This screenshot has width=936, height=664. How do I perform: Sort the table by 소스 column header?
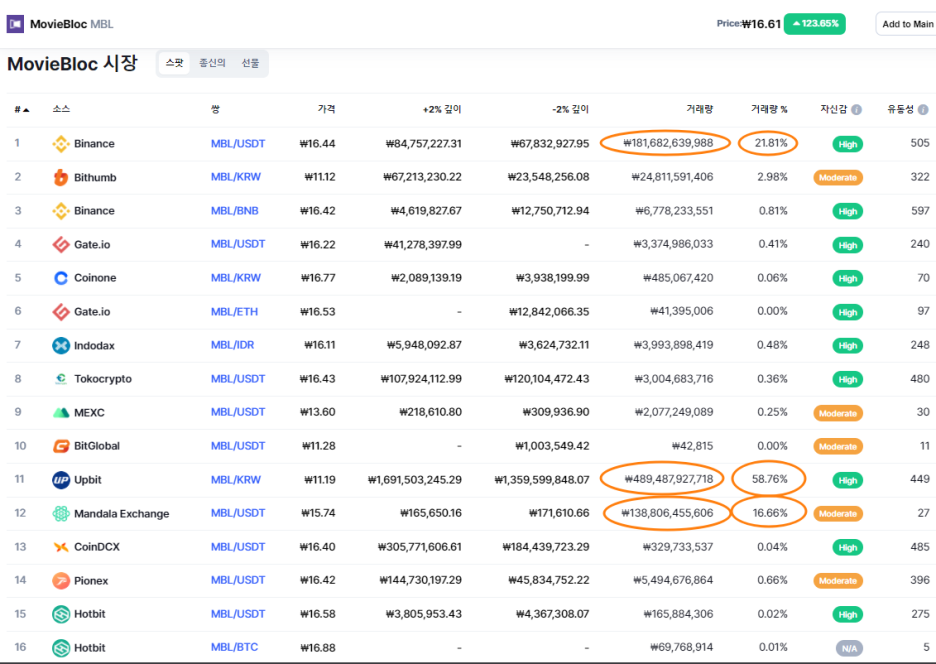click(x=61, y=109)
